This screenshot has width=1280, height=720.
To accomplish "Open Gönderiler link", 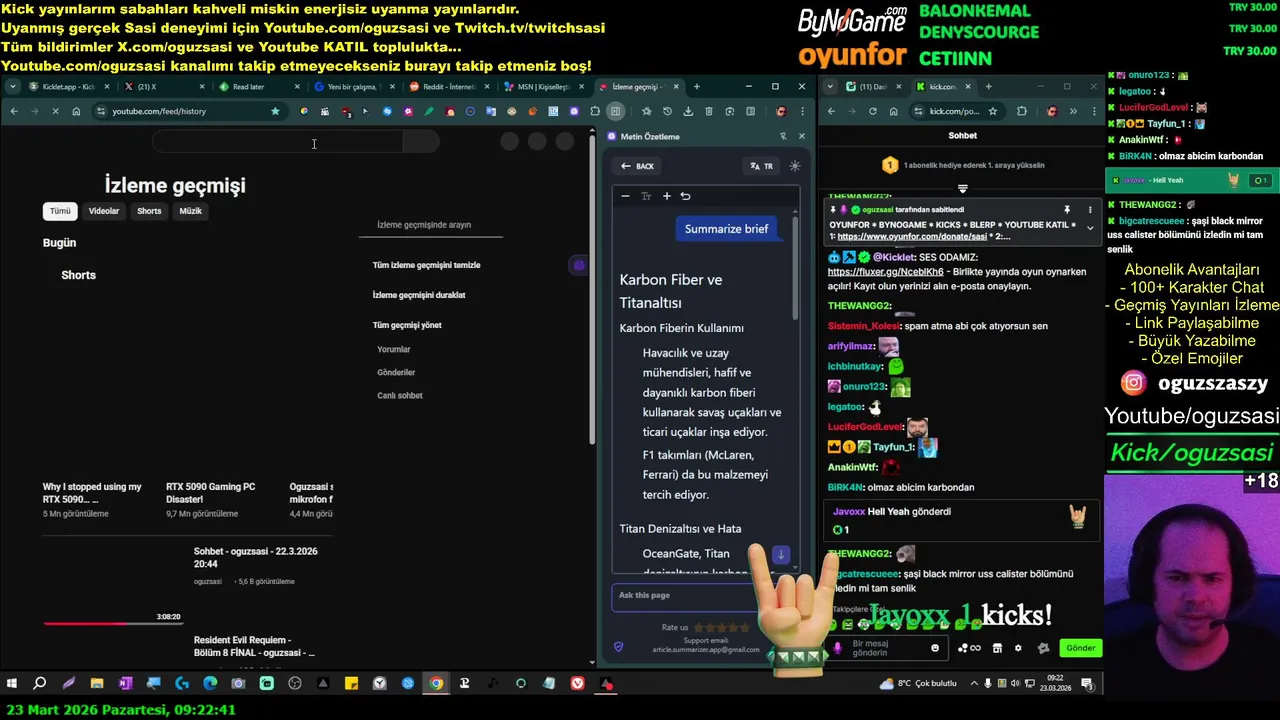I will [395, 372].
